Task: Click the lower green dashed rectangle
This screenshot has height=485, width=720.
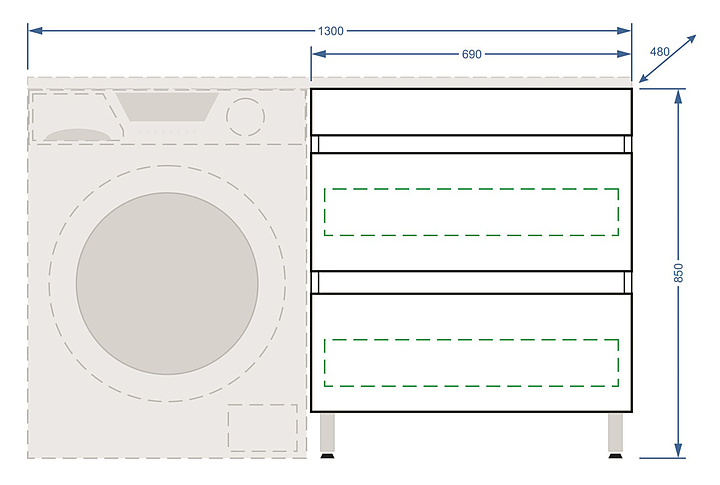Action: tap(471, 362)
